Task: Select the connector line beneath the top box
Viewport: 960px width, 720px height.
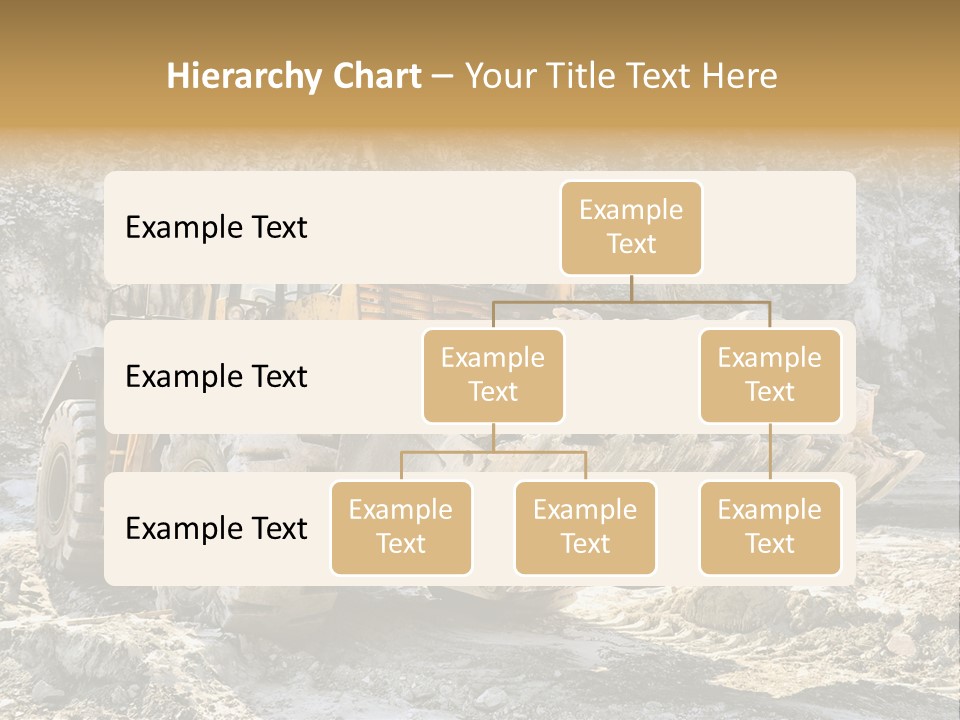Action: click(x=631, y=289)
